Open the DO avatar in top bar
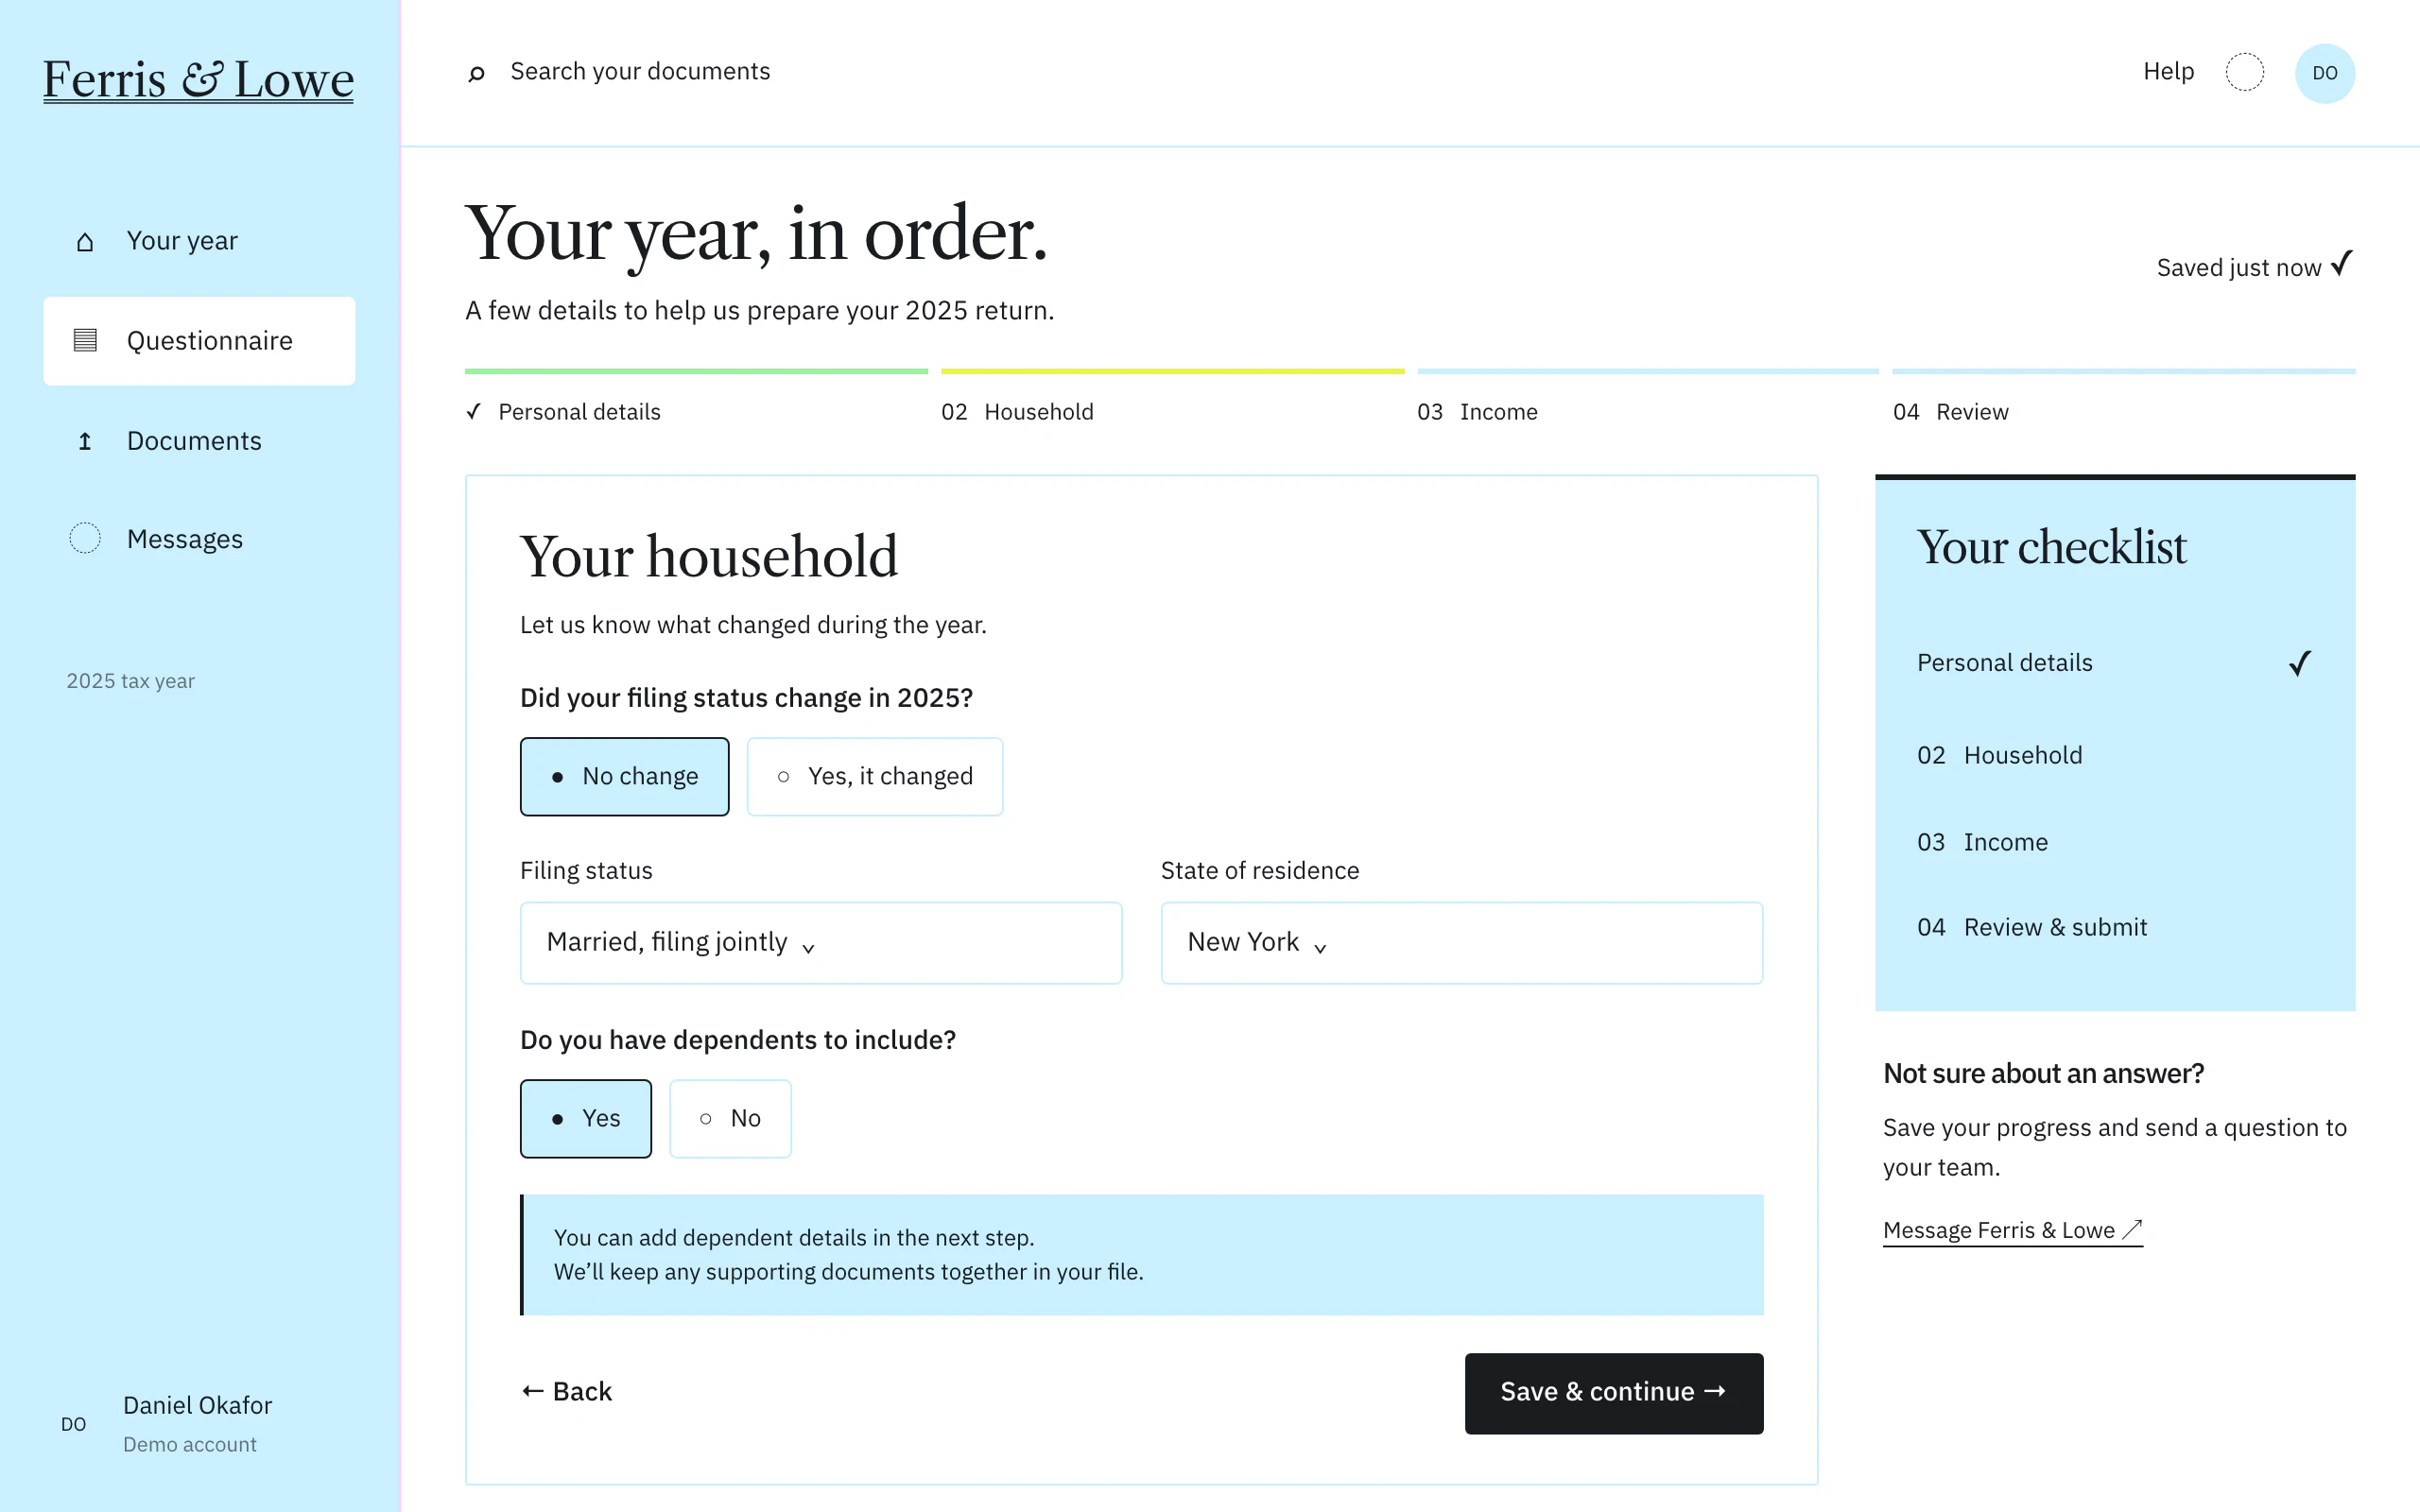2420x1512 pixels. tap(2325, 73)
